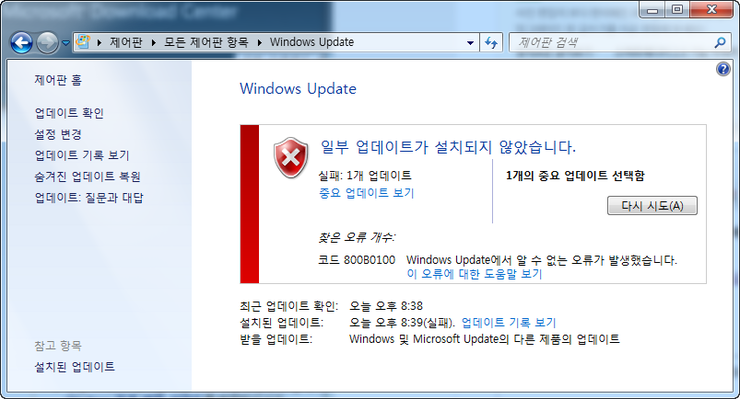Open 업데이트 기록 보기 beside install time
Image resolution: width=740 pixels, height=399 pixels.
point(509,323)
